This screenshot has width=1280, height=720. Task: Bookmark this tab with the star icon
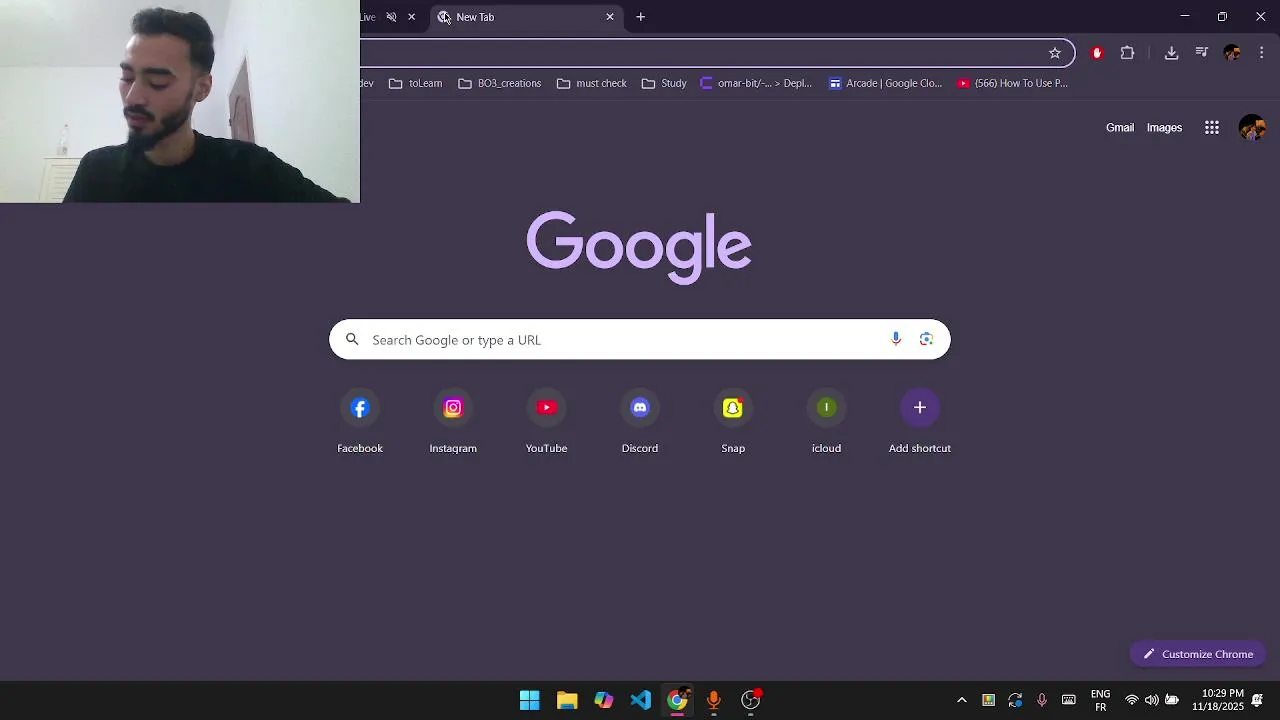[1054, 53]
